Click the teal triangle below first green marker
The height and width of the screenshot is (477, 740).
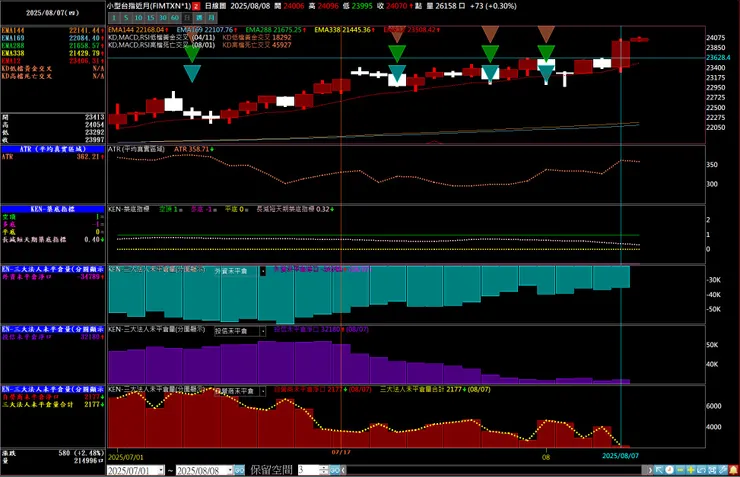click(x=192, y=74)
